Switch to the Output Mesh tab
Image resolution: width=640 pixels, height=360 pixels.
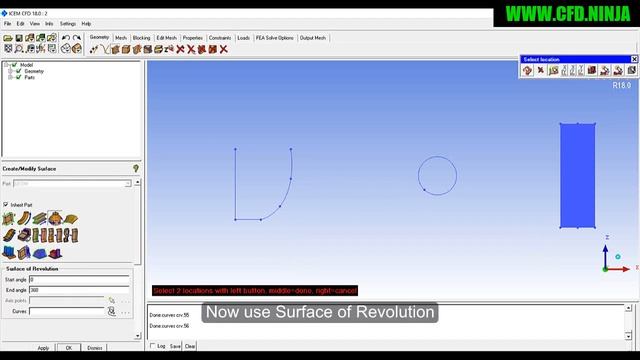(313, 38)
